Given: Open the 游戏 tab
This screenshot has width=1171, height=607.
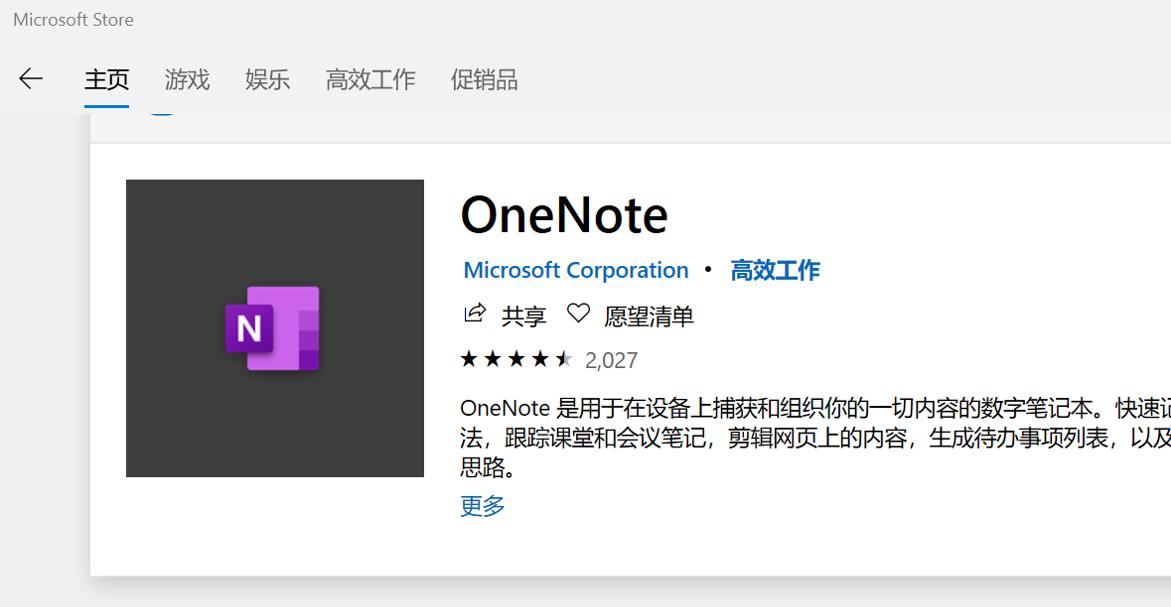Looking at the screenshot, I should coord(187,80).
